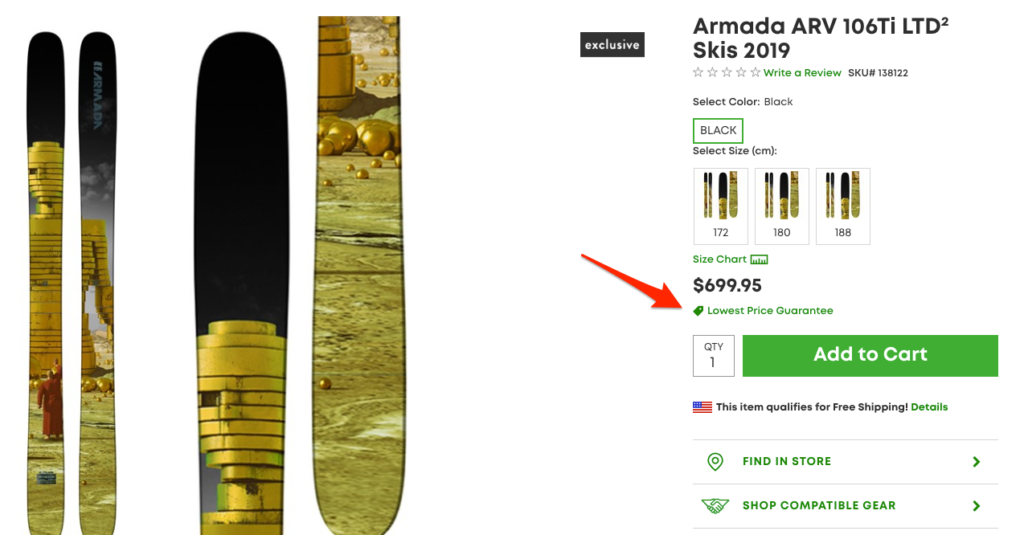Viewport: 1024px width, 535px height.
Task: Click the fifth review star
Action: 755,73
